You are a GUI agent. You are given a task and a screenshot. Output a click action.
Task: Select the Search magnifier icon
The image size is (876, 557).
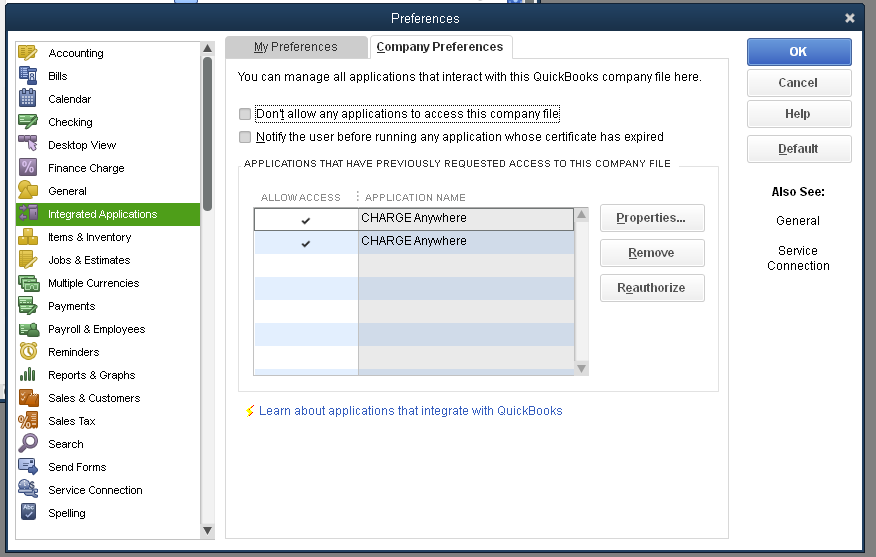click(28, 444)
